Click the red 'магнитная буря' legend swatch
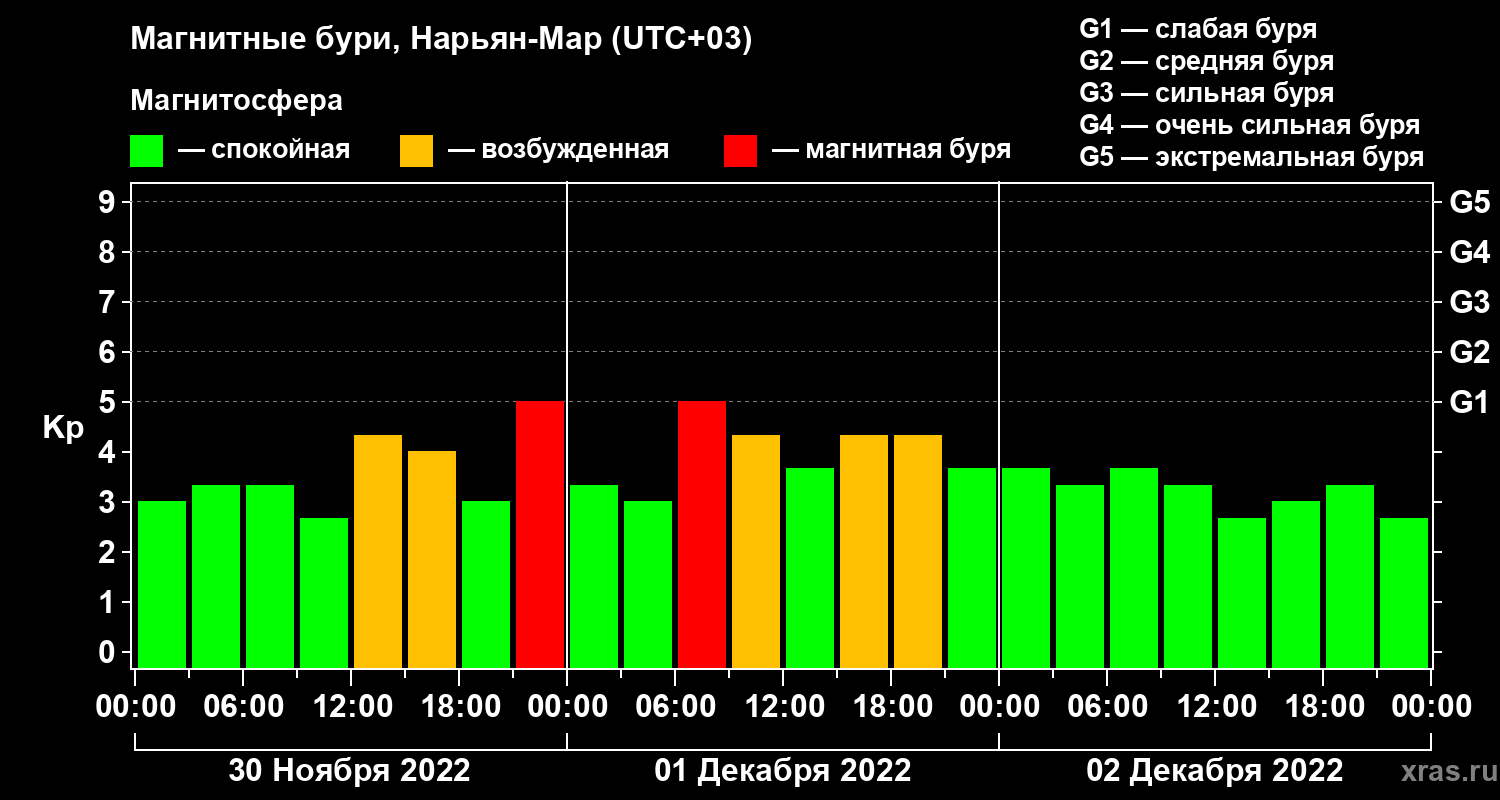Viewport: 1500px width, 800px height. tap(740, 151)
